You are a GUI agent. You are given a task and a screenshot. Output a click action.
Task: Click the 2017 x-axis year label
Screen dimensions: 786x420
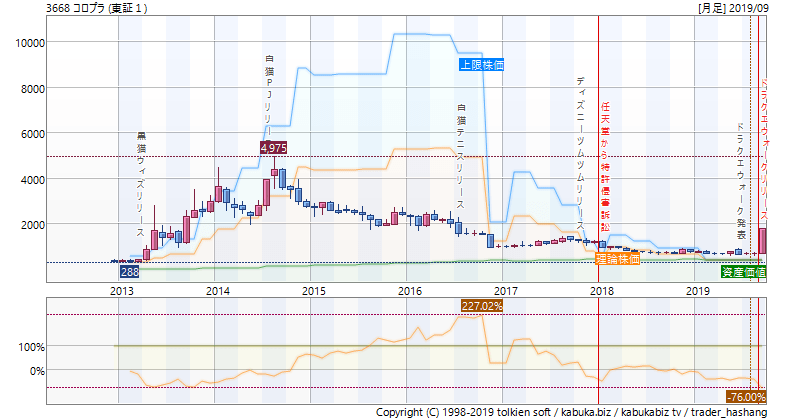coord(505,291)
